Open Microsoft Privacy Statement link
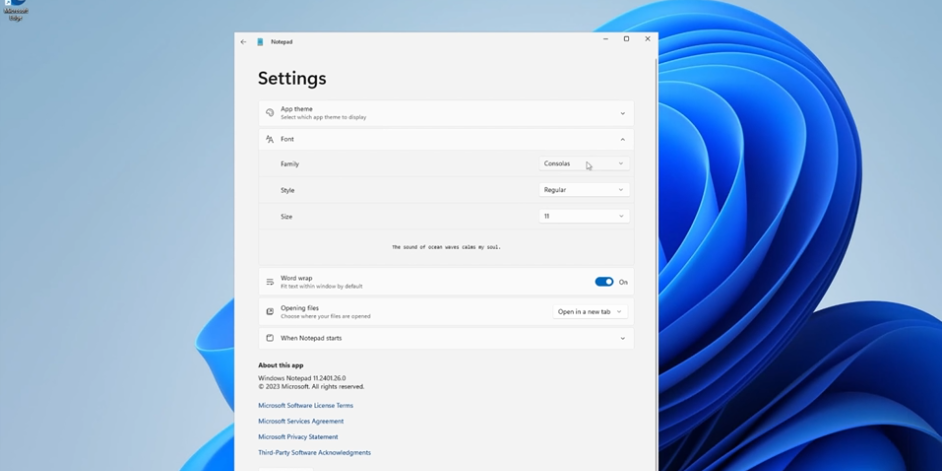The height and width of the screenshot is (471, 942). click(298, 437)
